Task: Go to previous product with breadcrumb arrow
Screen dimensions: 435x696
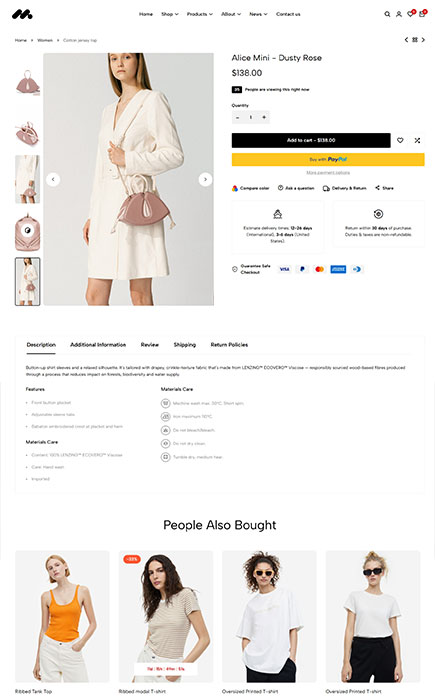Action: pyautogui.click(x=406, y=40)
